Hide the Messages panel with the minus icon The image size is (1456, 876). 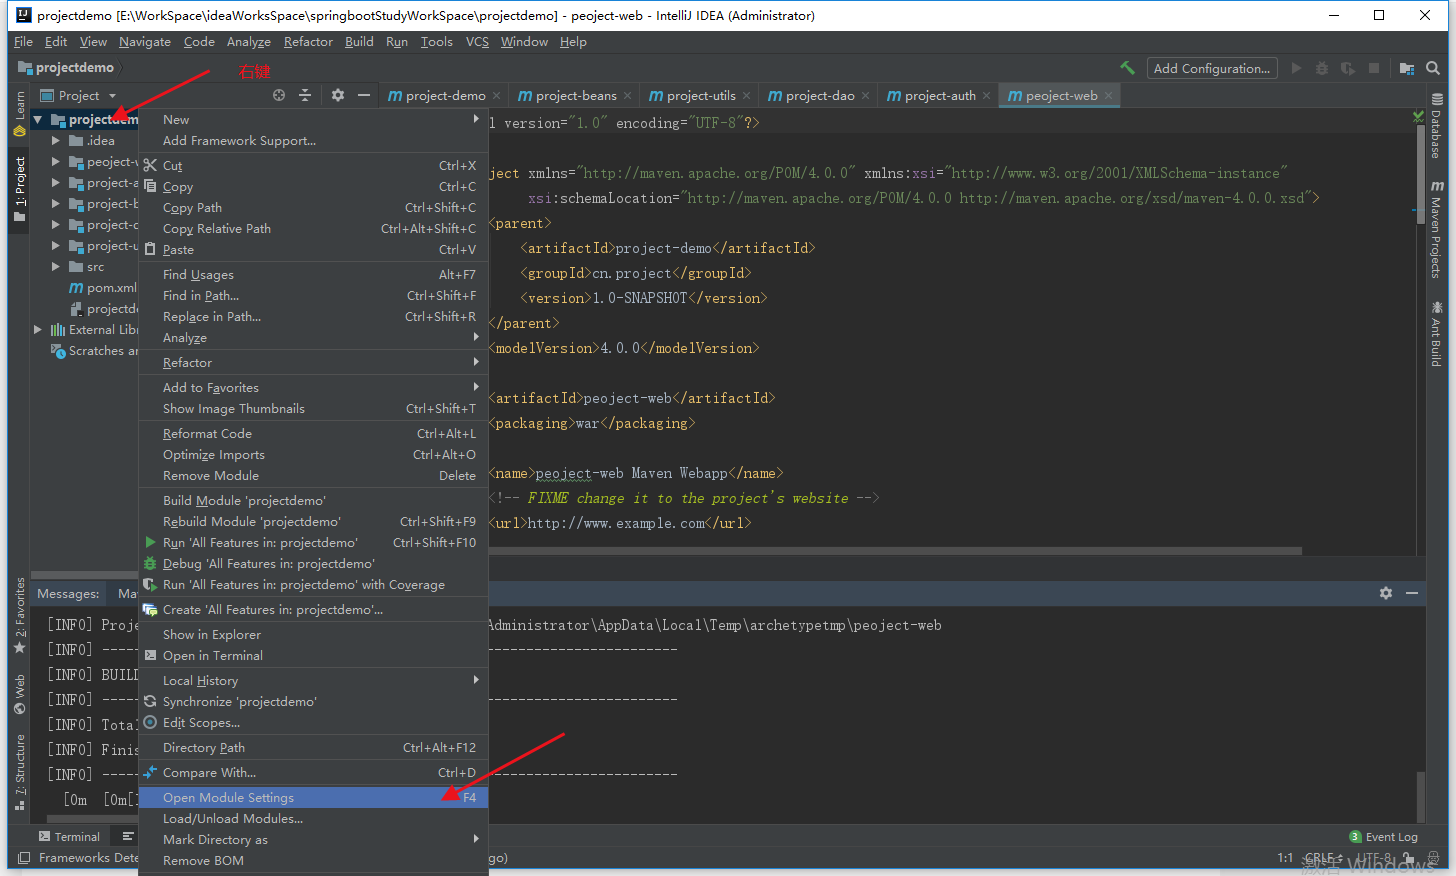(x=1412, y=593)
